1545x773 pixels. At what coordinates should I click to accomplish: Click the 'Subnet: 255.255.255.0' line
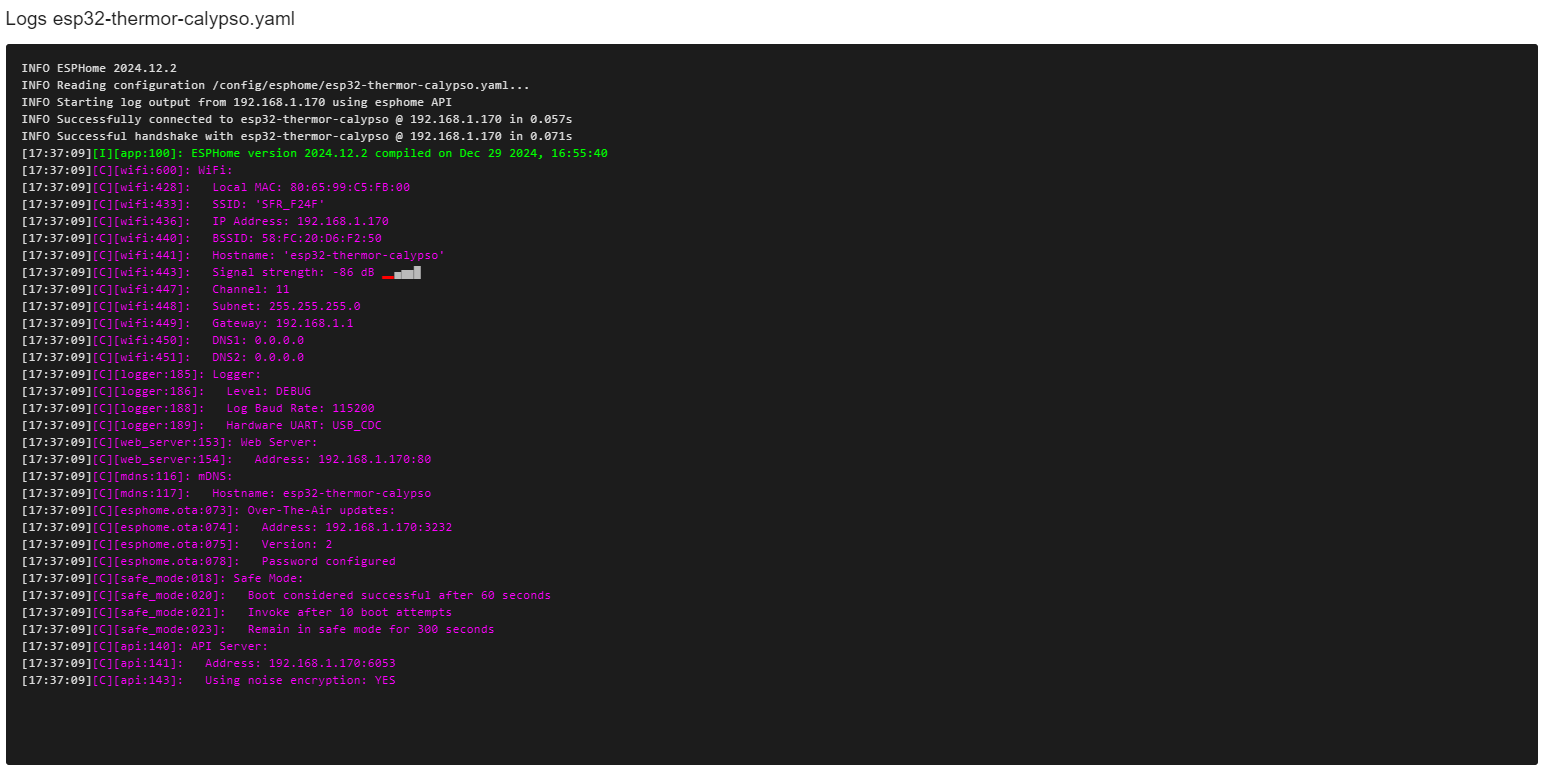point(191,306)
